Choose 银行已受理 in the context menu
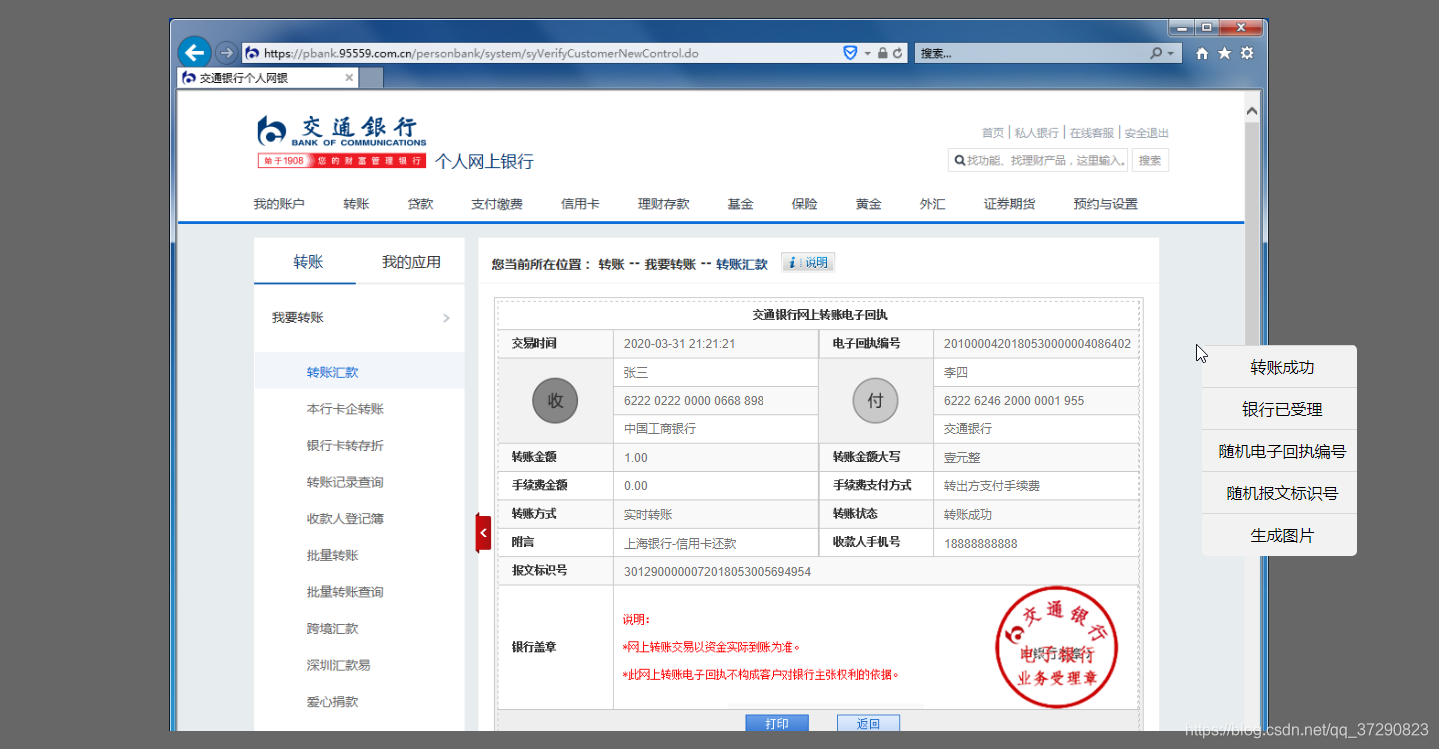1439x749 pixels. (x=1279, y=409)
